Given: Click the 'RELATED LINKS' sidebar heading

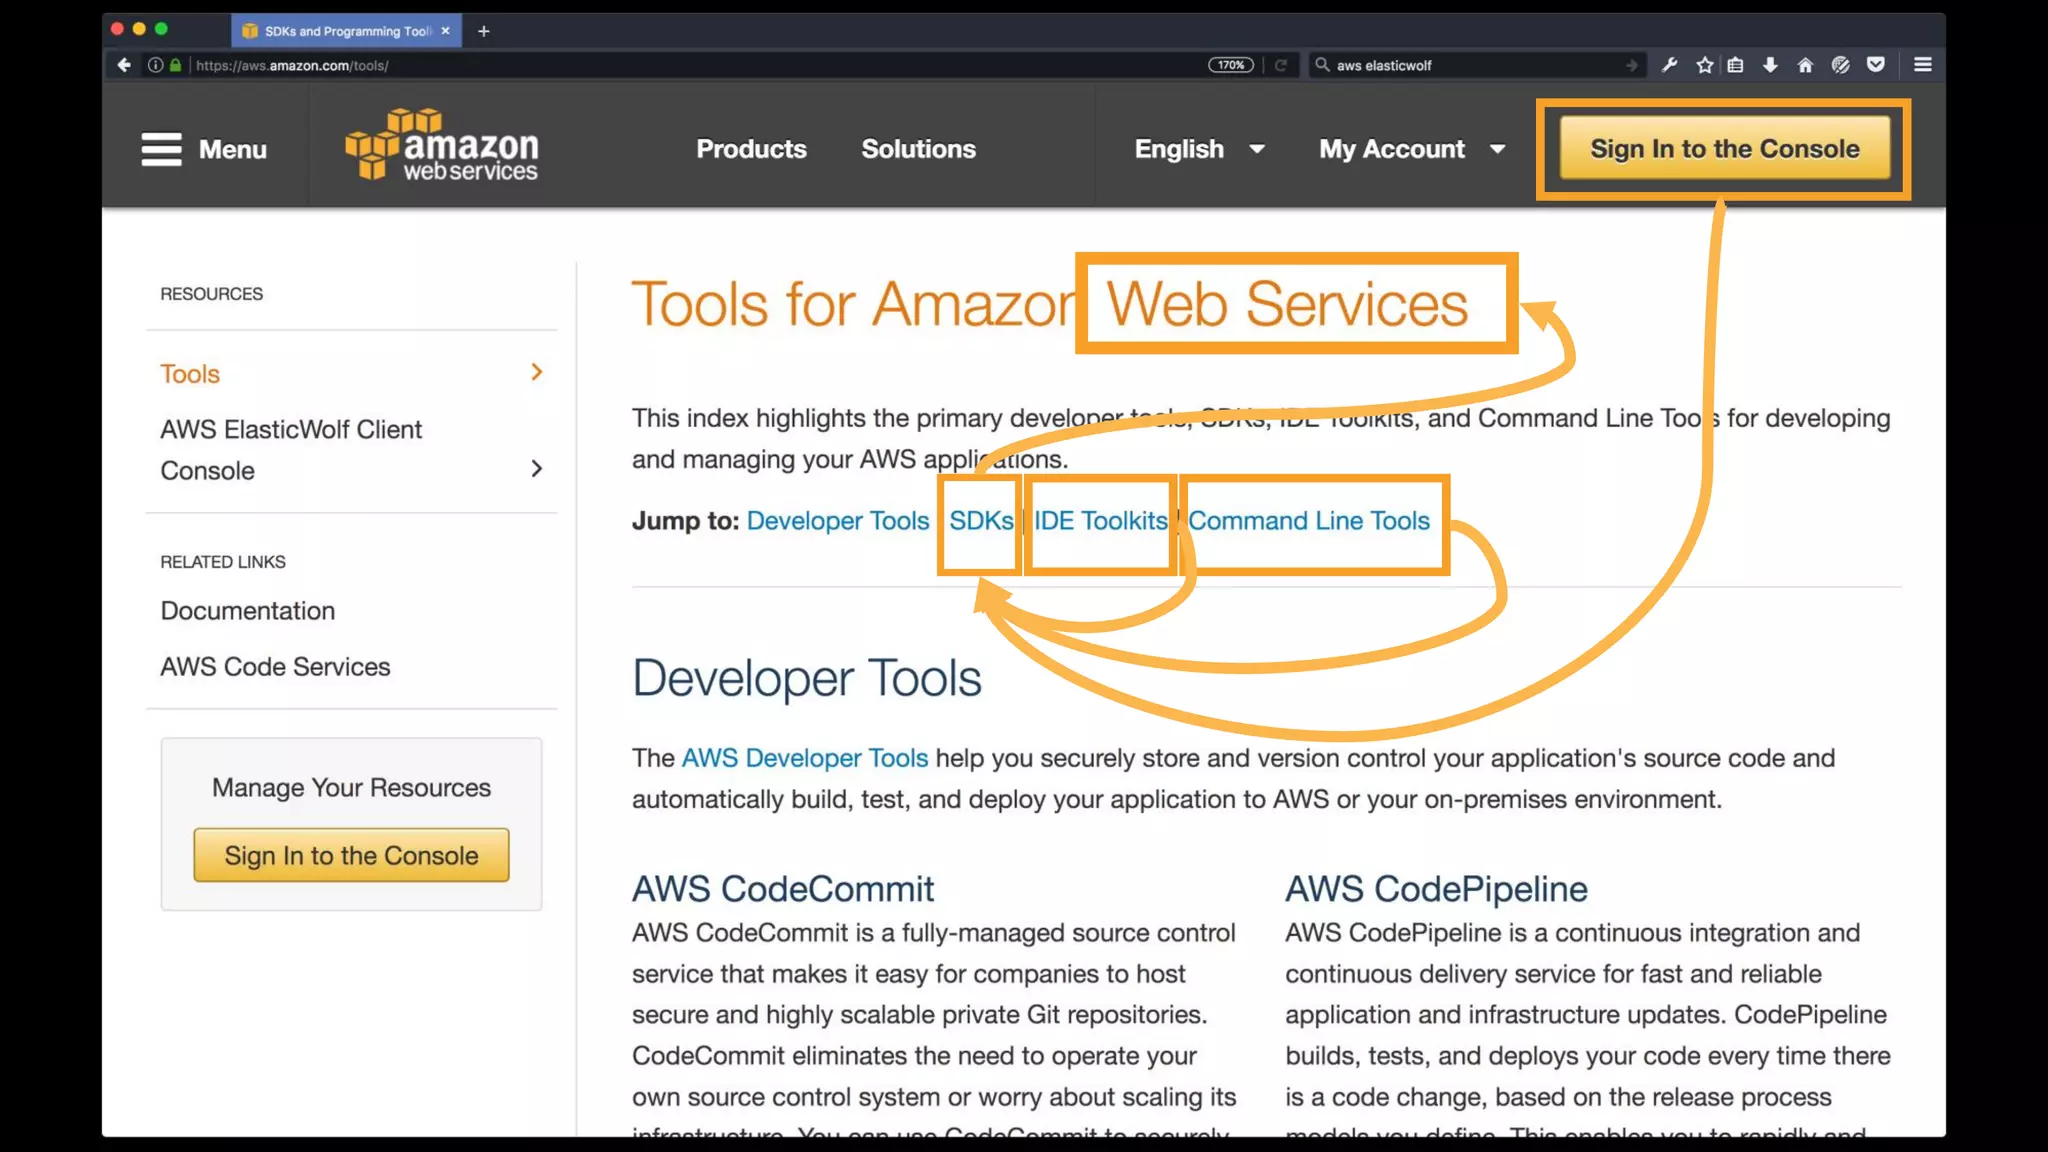Looking at the screenshot, I should (223, 562).
